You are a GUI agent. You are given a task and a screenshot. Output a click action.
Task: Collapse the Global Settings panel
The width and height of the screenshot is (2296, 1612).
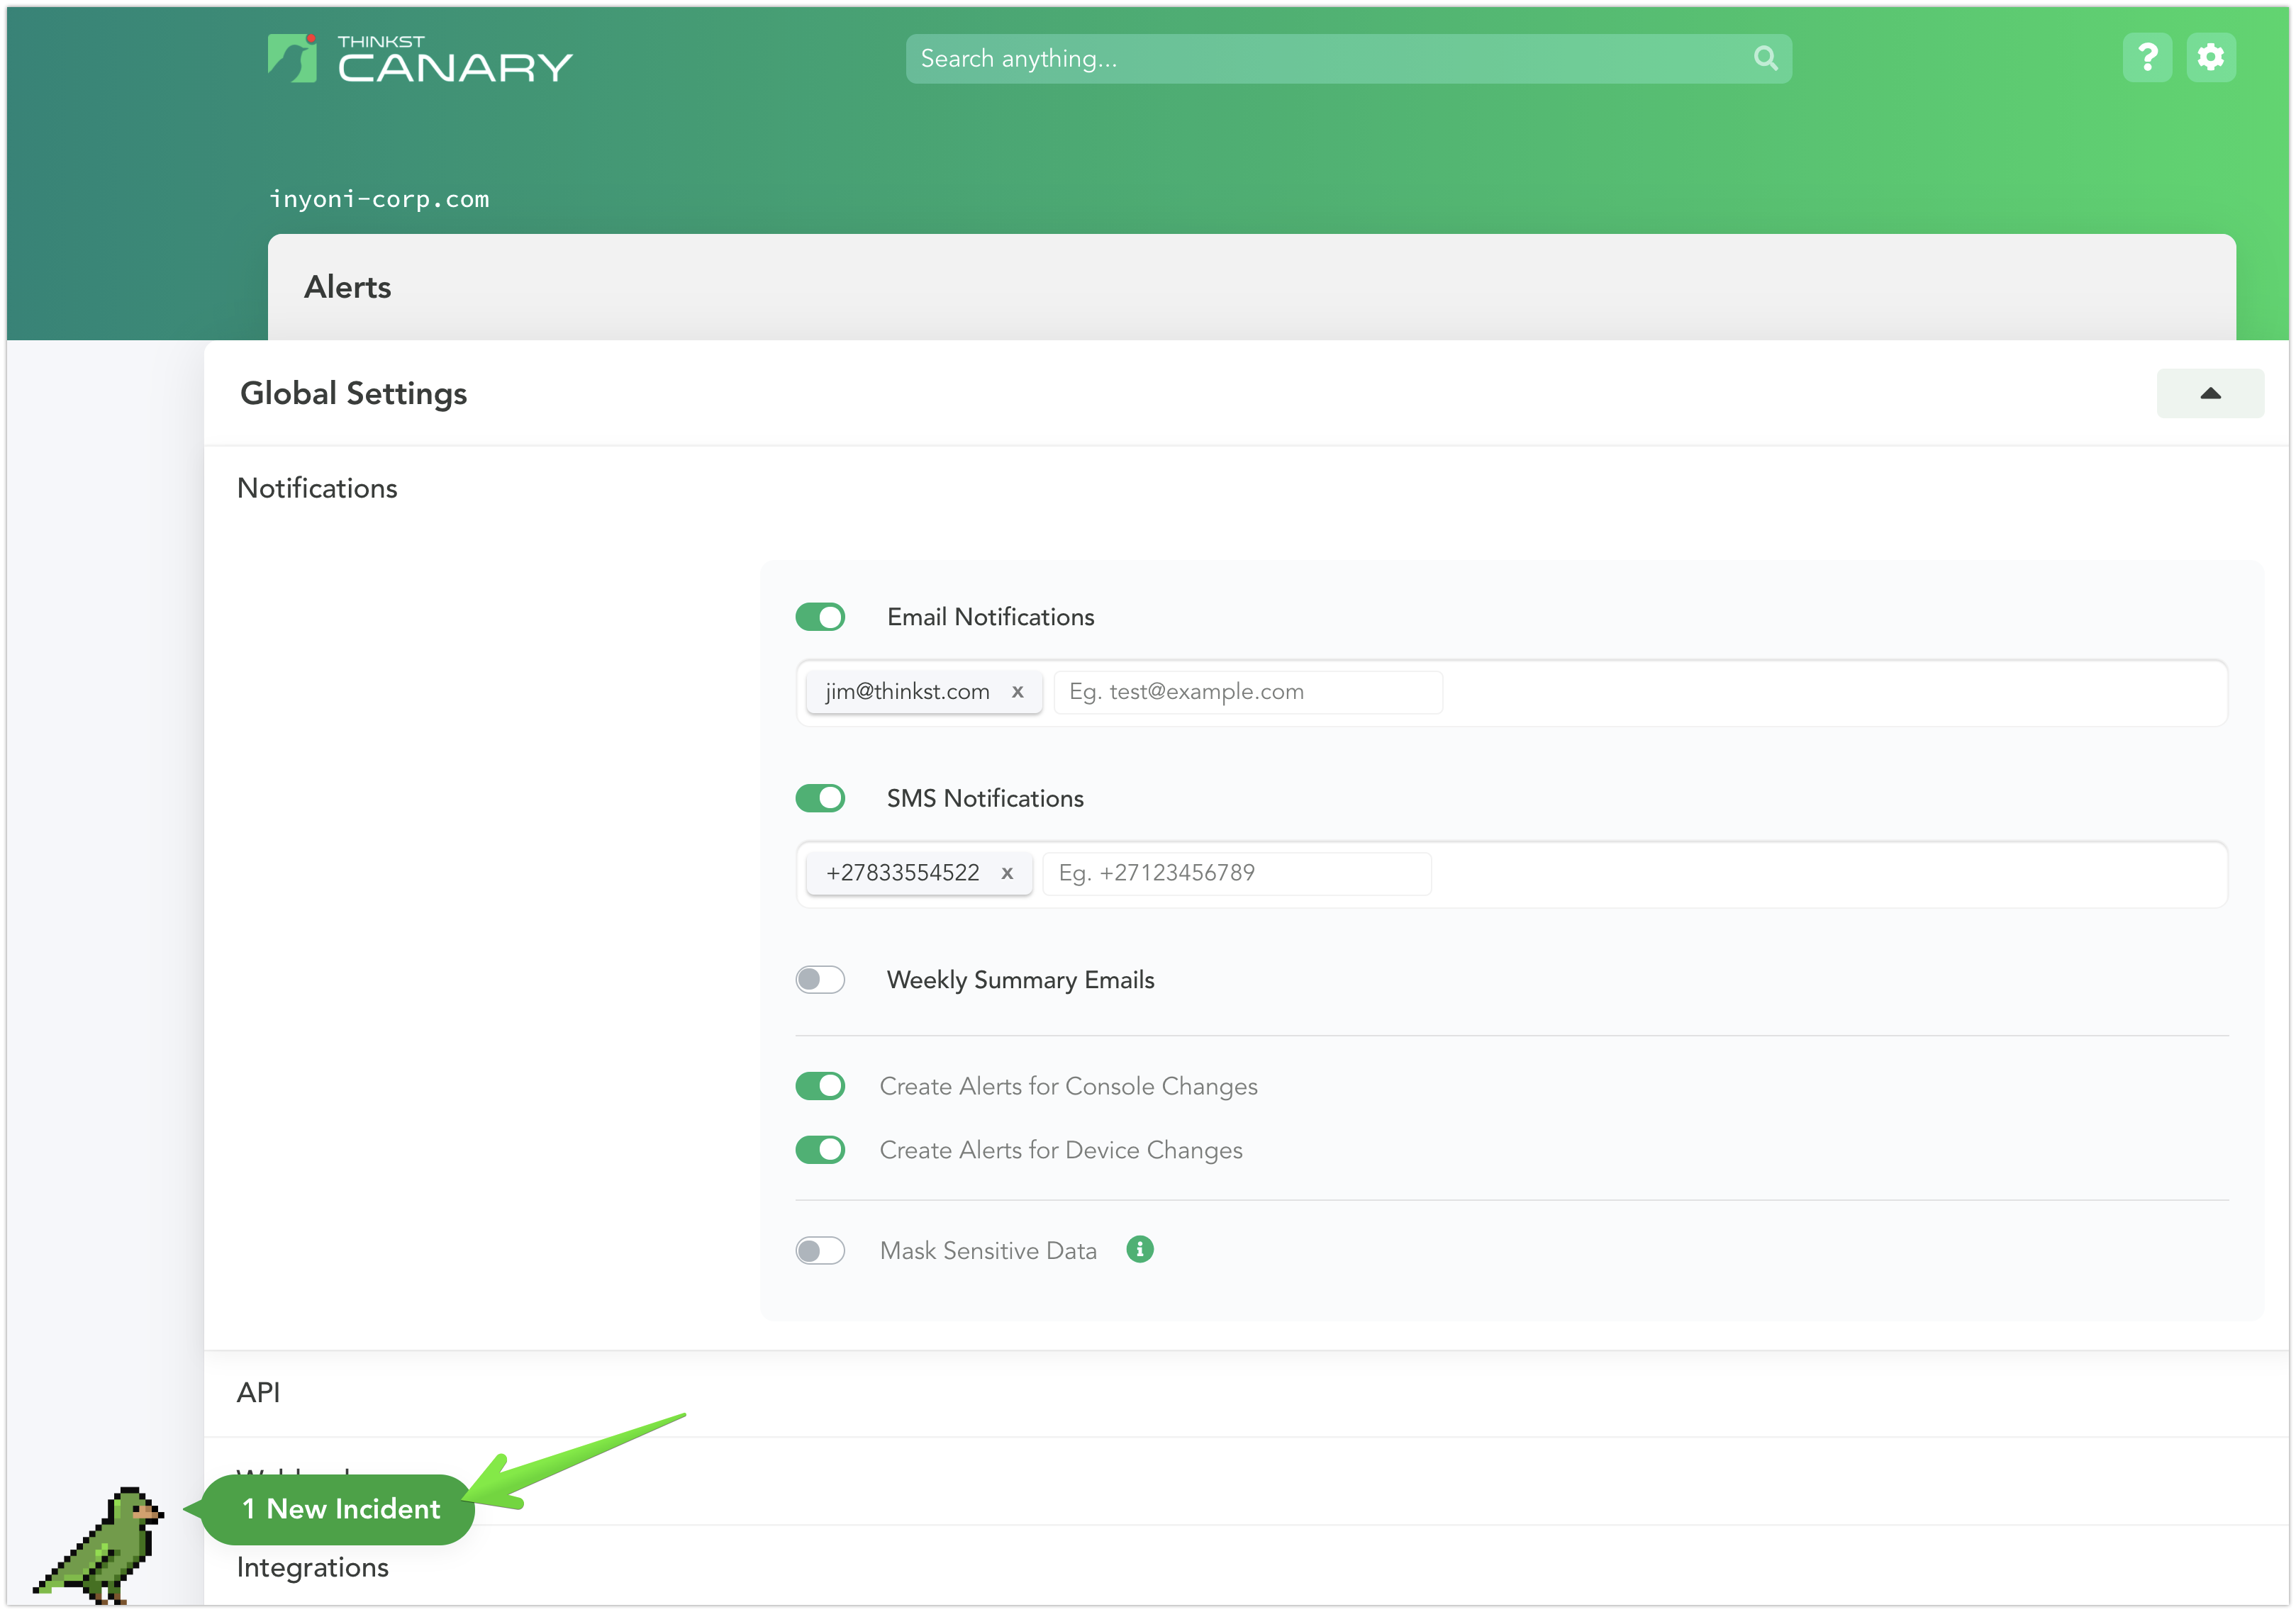(x=2210, y=393)
